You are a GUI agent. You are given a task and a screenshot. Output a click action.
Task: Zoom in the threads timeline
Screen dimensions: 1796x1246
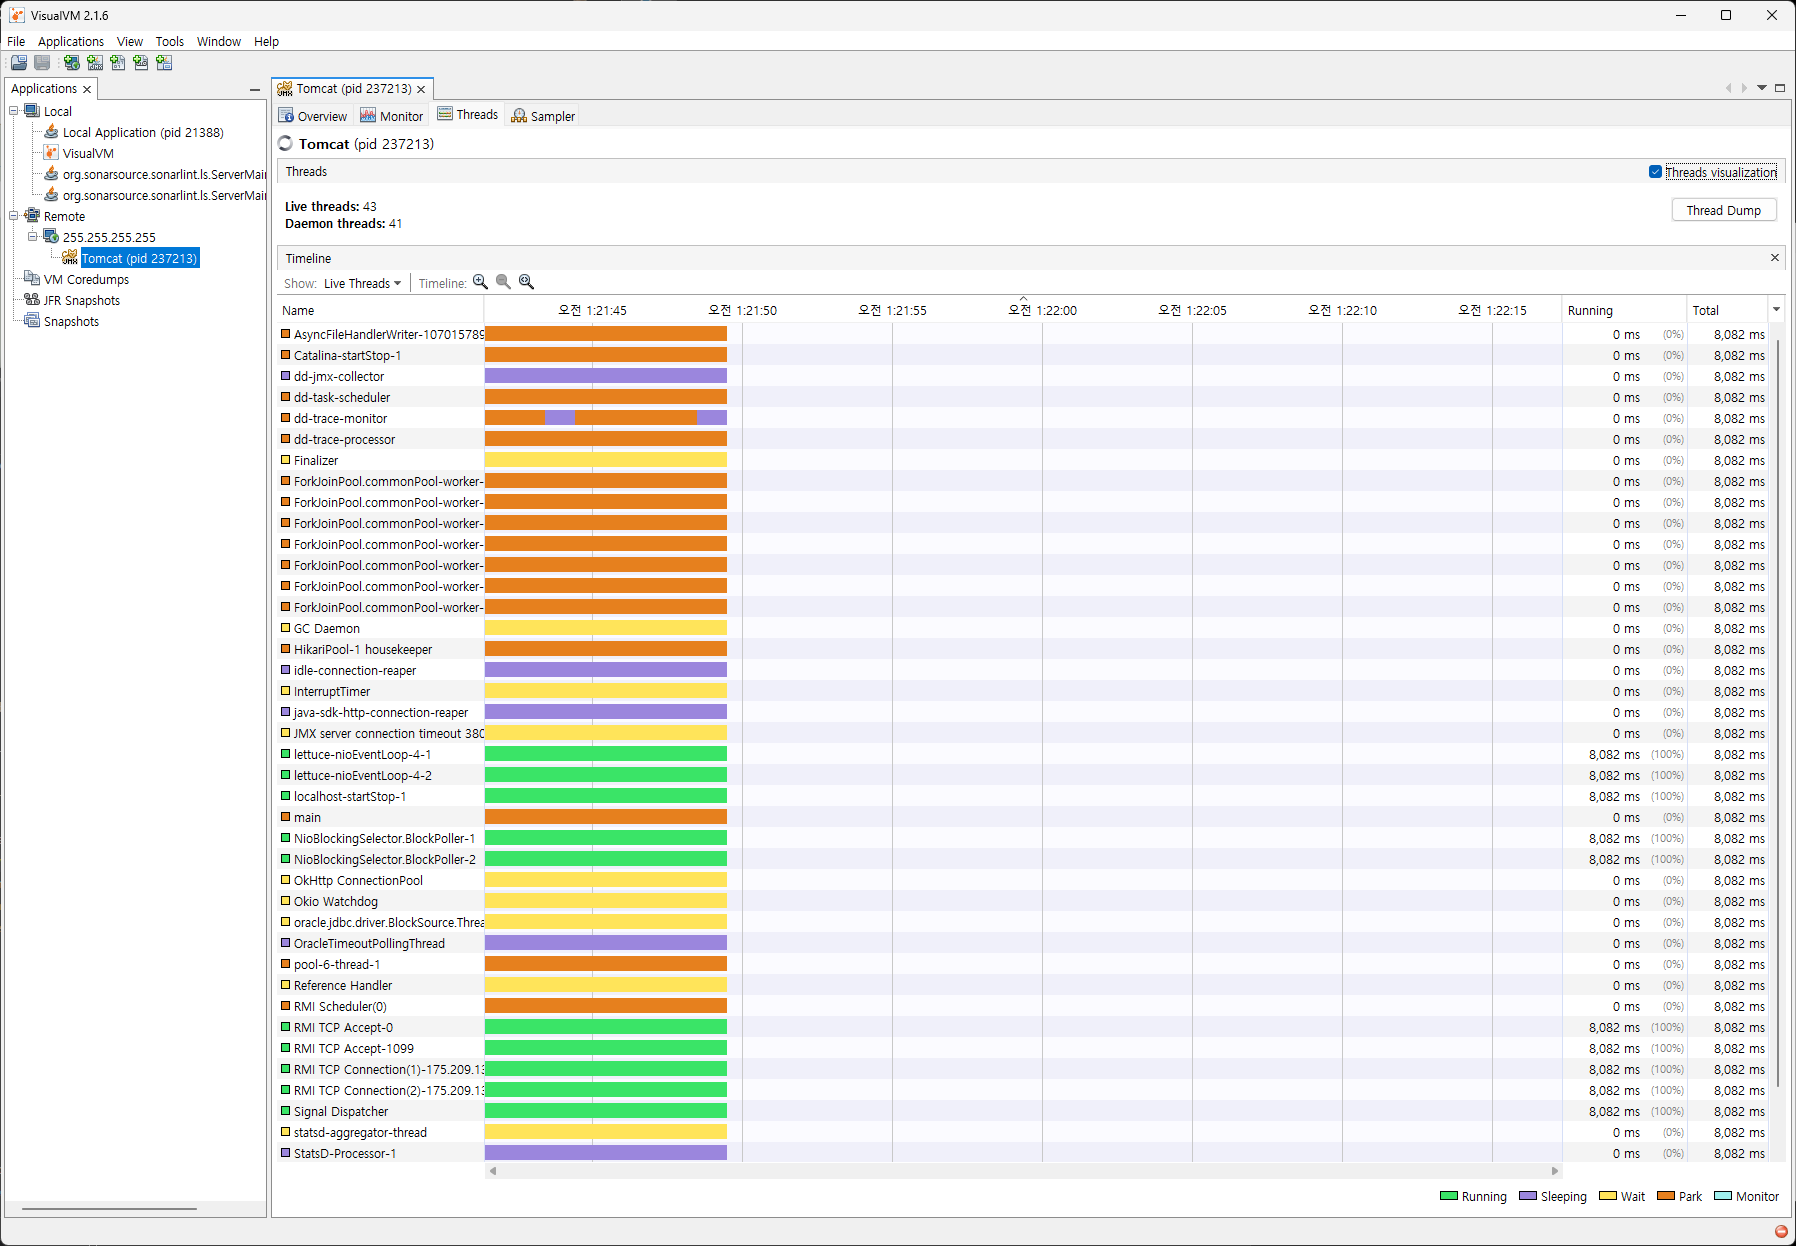coord(480,283)
